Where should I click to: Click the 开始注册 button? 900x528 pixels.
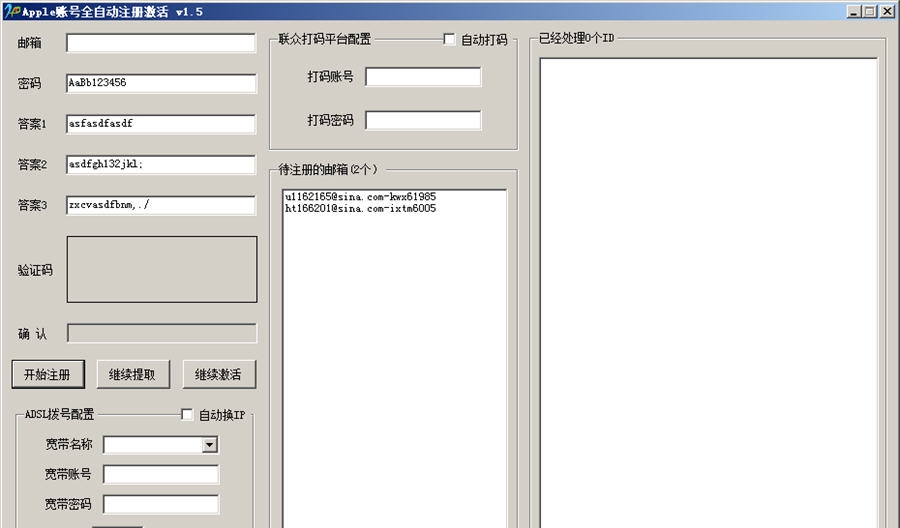coord(48,375)
